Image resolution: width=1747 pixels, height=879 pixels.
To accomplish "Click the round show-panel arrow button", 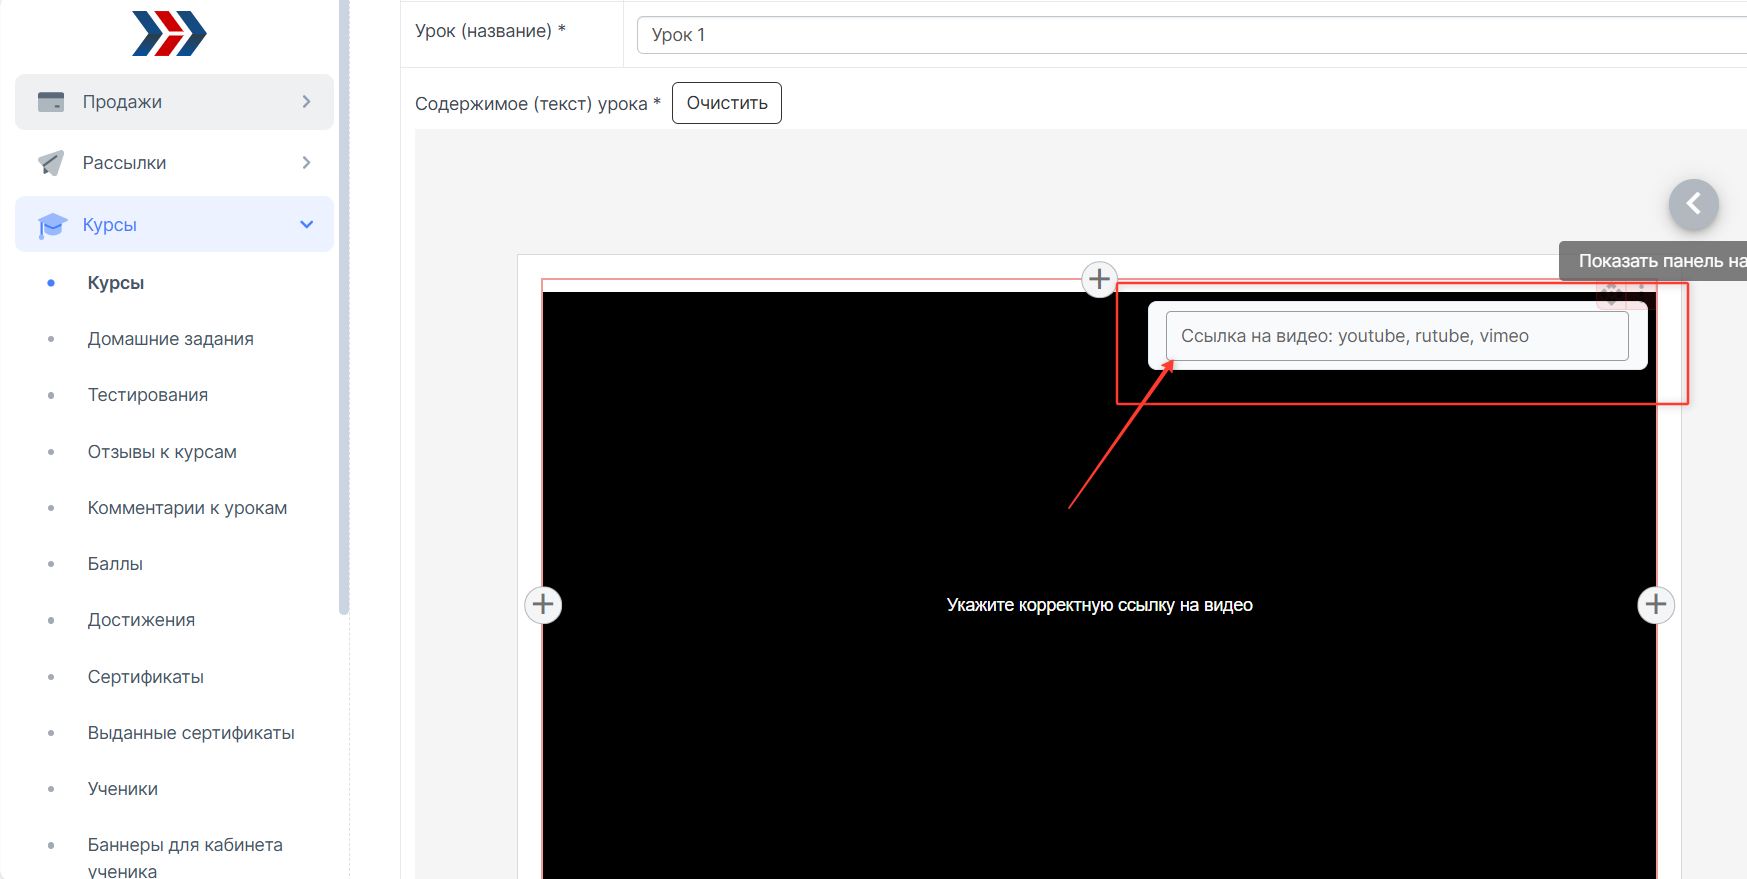I will pyautogui.click(x=1693, y=204).
